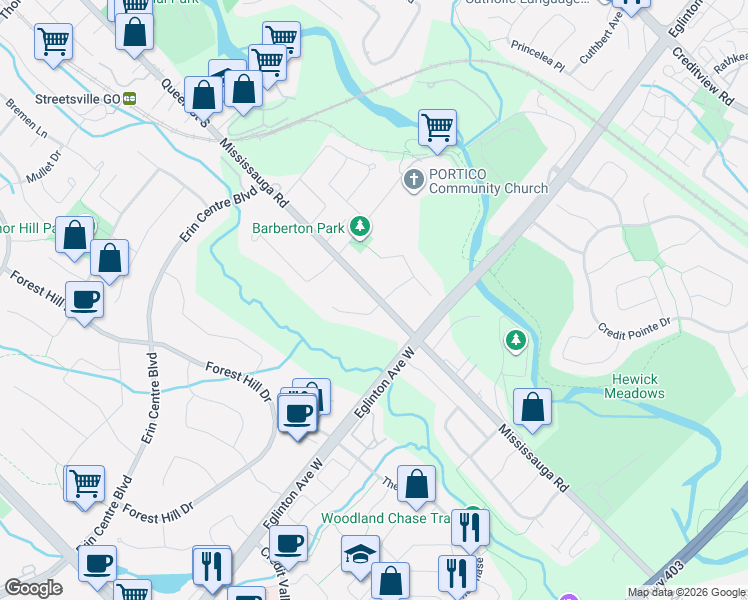Select the Creditview Rd street label
This screenshot has width=748, height=600.
[703, 76]
